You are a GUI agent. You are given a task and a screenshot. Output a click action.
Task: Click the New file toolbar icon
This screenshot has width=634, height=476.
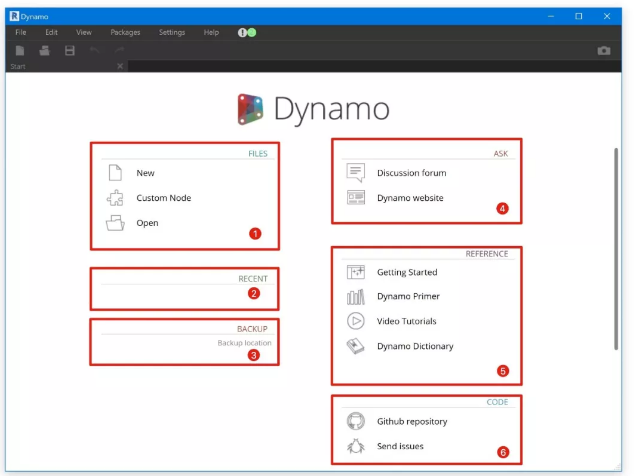click(x=20, y=51)
